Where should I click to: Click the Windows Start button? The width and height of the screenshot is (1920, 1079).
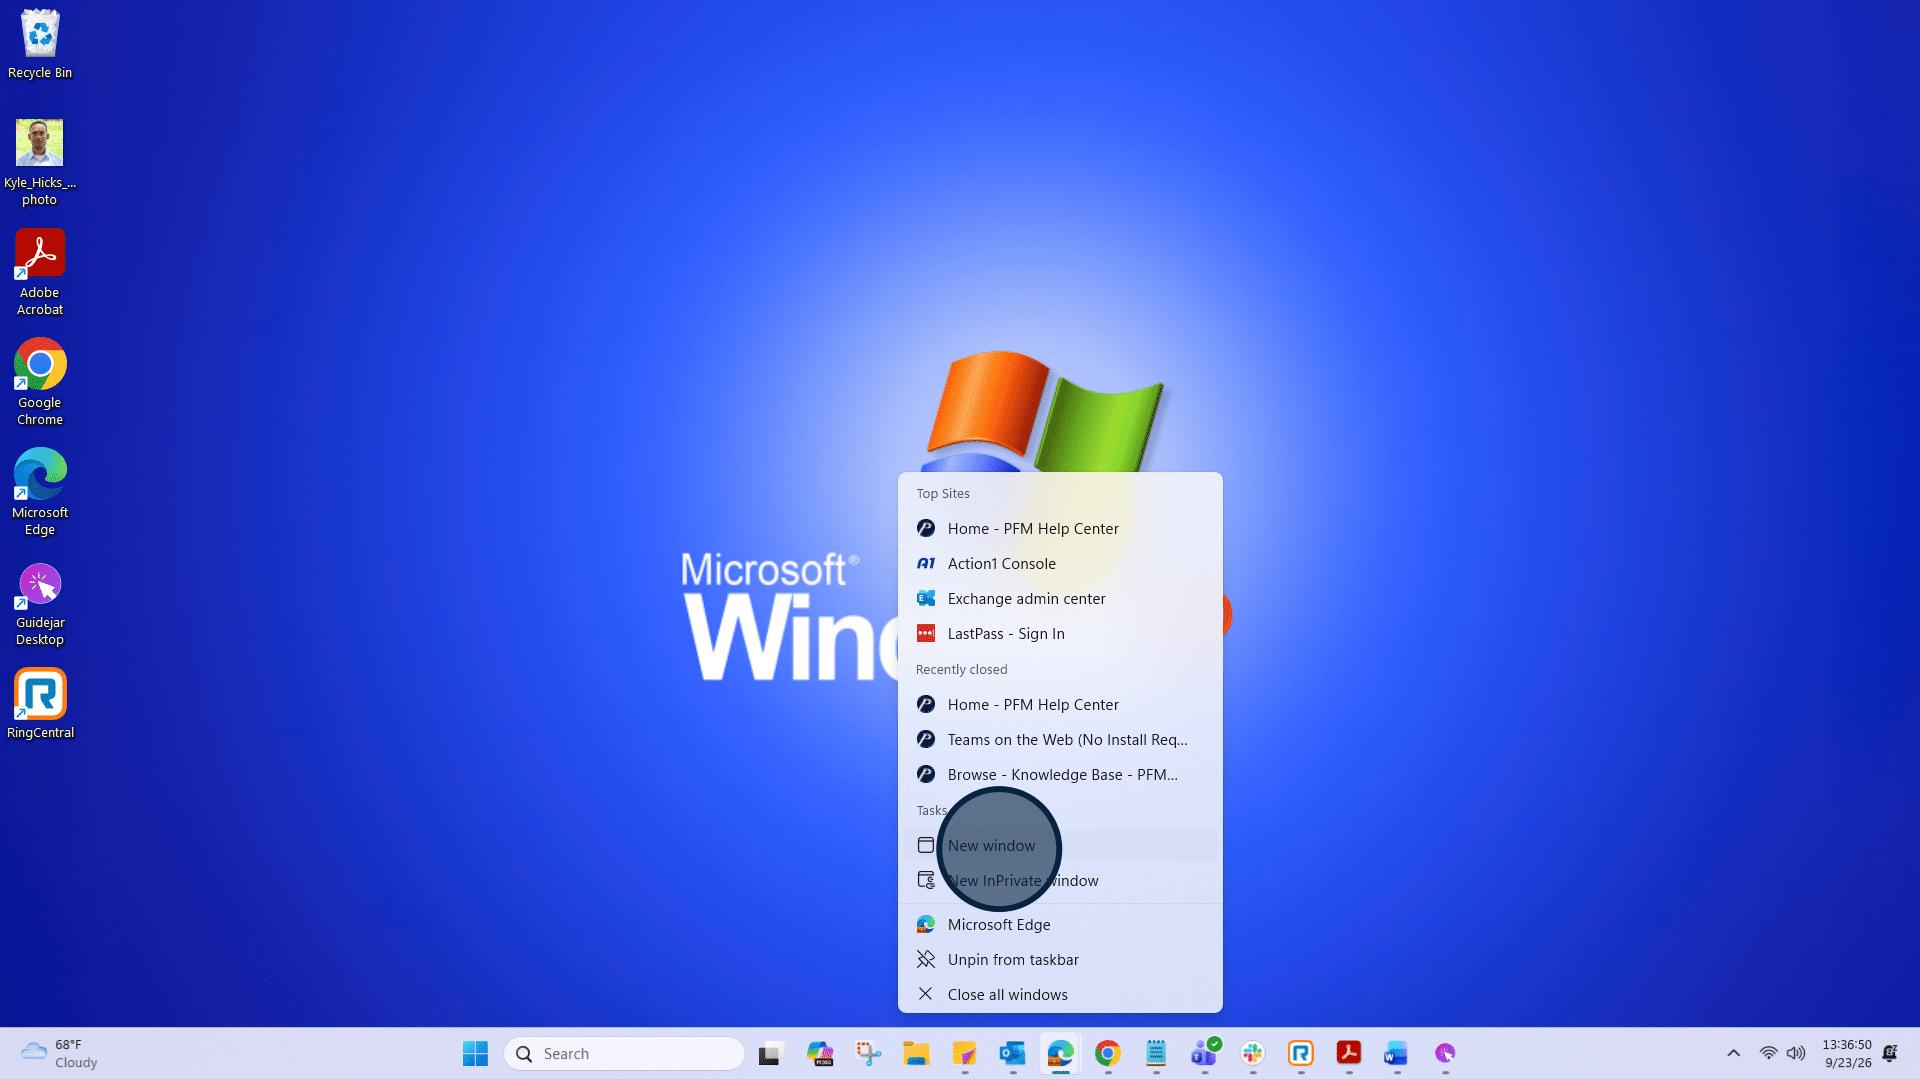pos(475,1053)
